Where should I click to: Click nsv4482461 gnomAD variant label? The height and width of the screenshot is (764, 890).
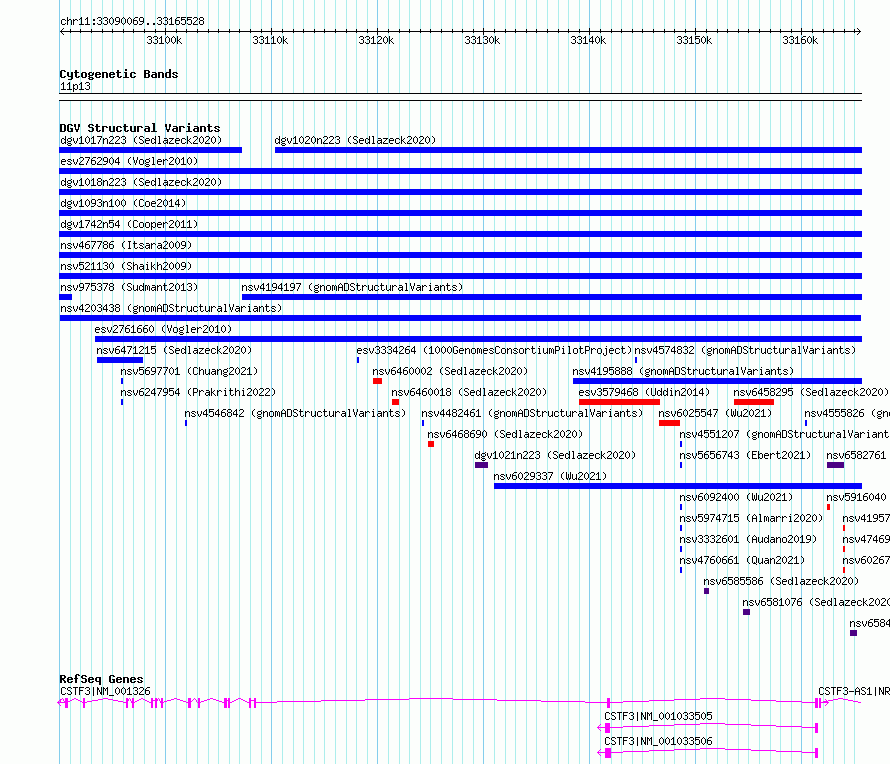[532, 413]
